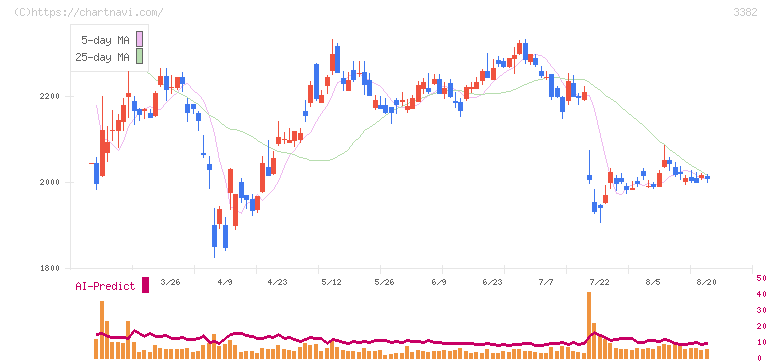Select the 5/12 date axis label

pyautogui.click(x=331, y=282)
